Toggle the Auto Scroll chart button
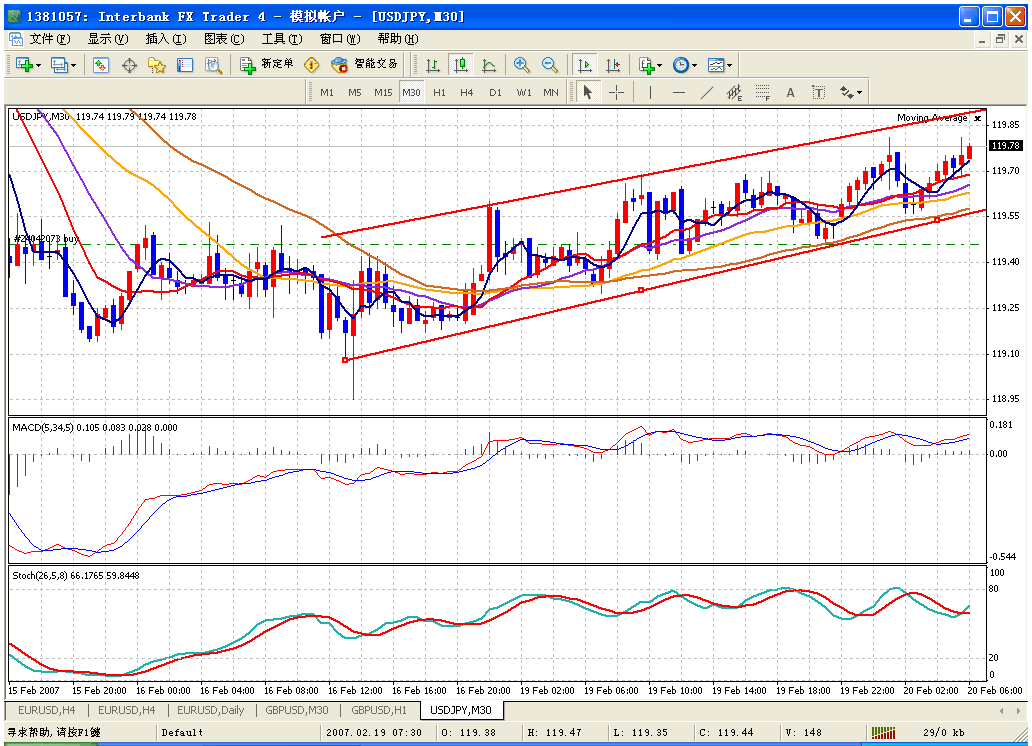The image size is (1032, 746). click(x=585, y=65)
